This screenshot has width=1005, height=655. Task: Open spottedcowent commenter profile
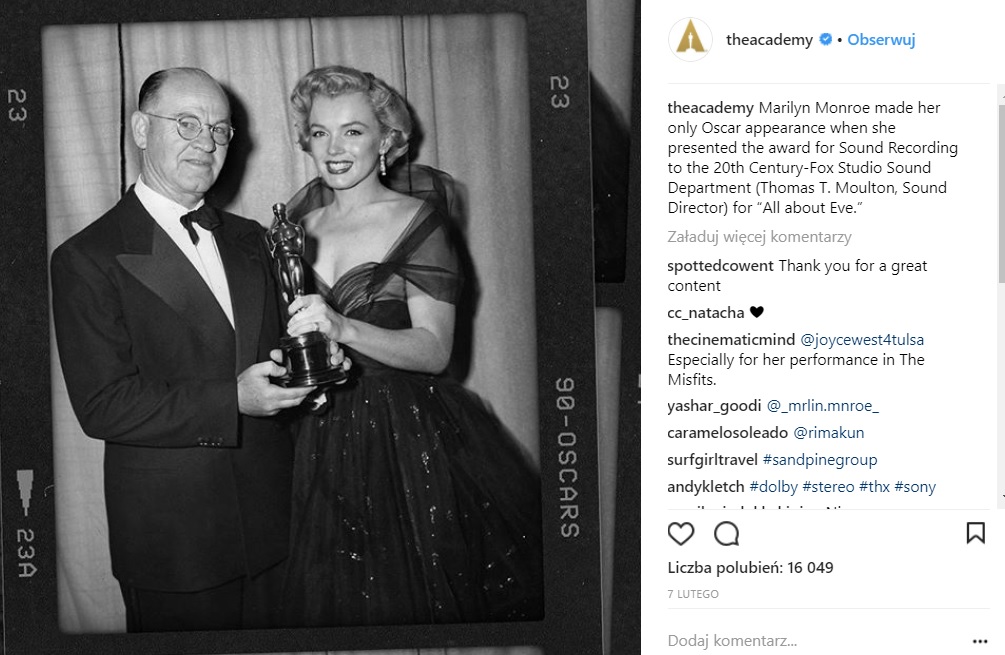pos(720,265)
